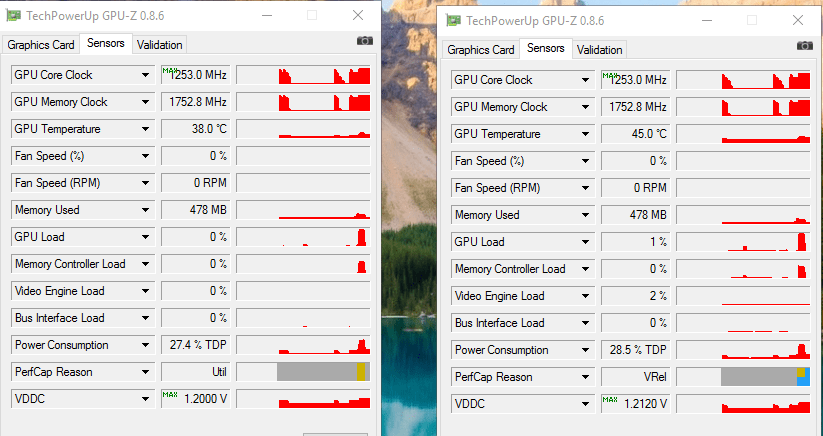Click PerfCap Reason color graph in left window
Viewport: 823px width, 436px height.
pyautogui.click(x=303, y=372)
